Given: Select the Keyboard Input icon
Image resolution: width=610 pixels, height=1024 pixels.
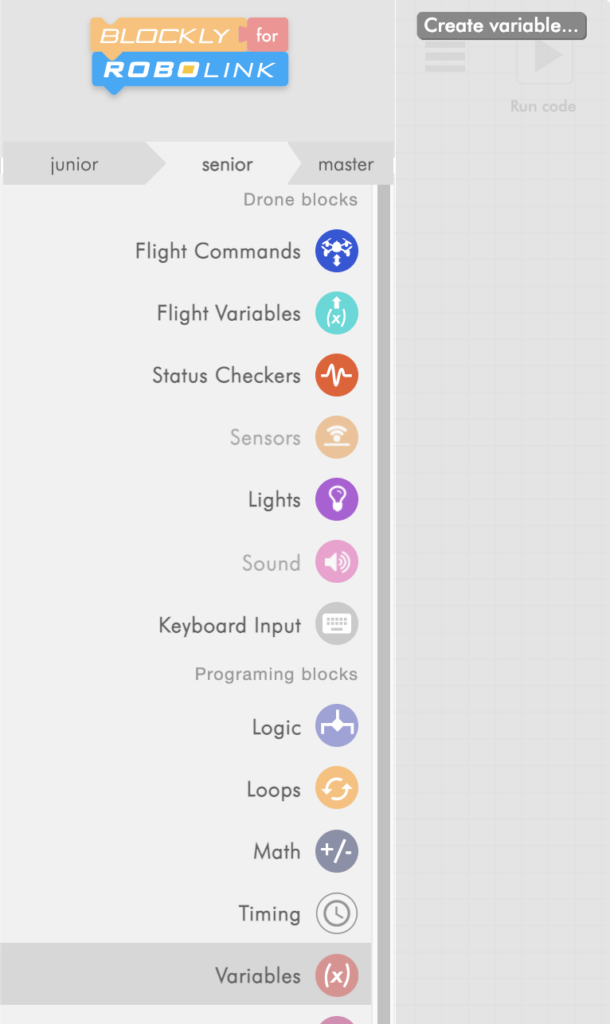Looking at the screenshot, I should pyautogui.click(x=337, y=625).
